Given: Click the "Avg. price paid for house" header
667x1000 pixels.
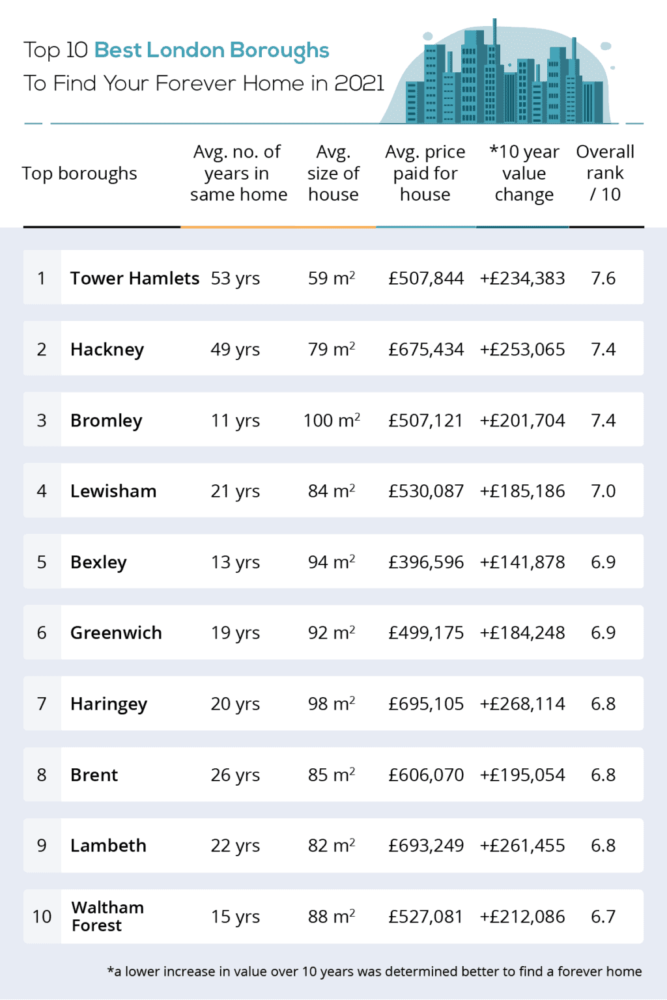Looking at the screenshot, I should pos(425,173).
